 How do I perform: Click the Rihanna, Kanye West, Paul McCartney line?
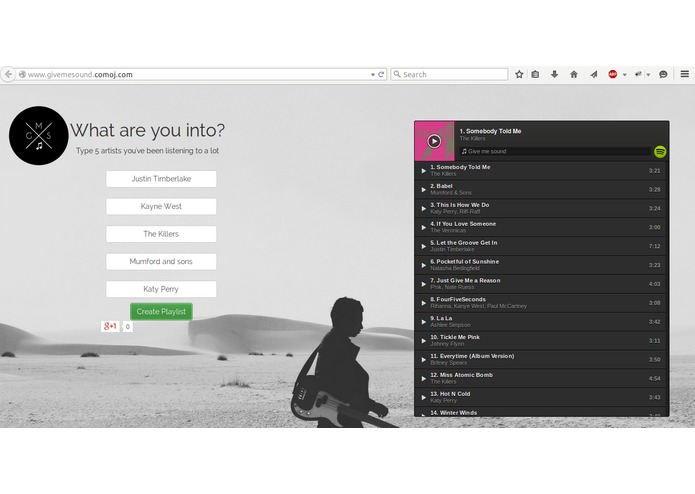(478, 306)
